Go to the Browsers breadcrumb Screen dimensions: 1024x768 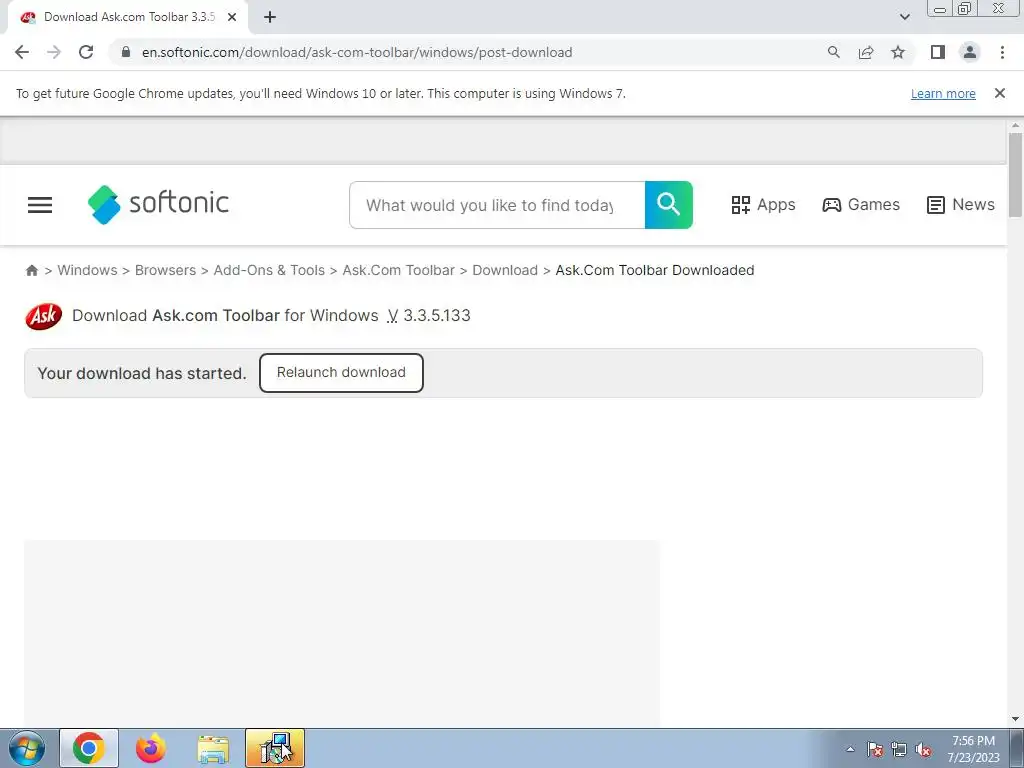tap(165, 270)
